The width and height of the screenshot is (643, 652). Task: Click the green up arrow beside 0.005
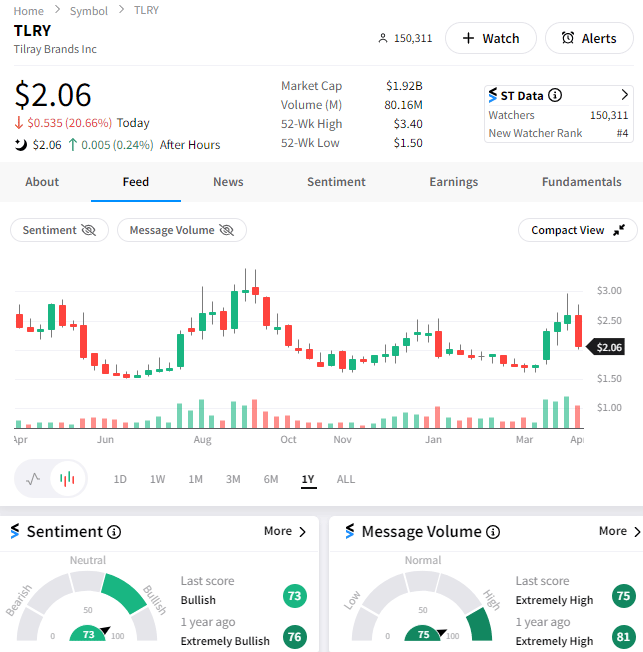click(73, 145)
